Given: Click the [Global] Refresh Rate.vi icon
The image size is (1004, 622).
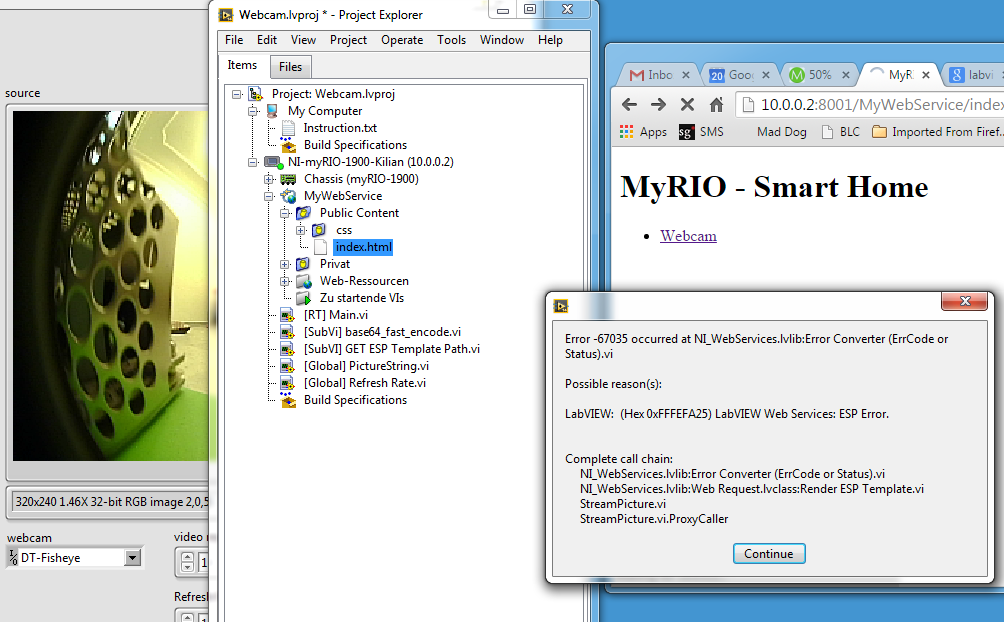Looking at the screenshot, I should tap(288, 383).
